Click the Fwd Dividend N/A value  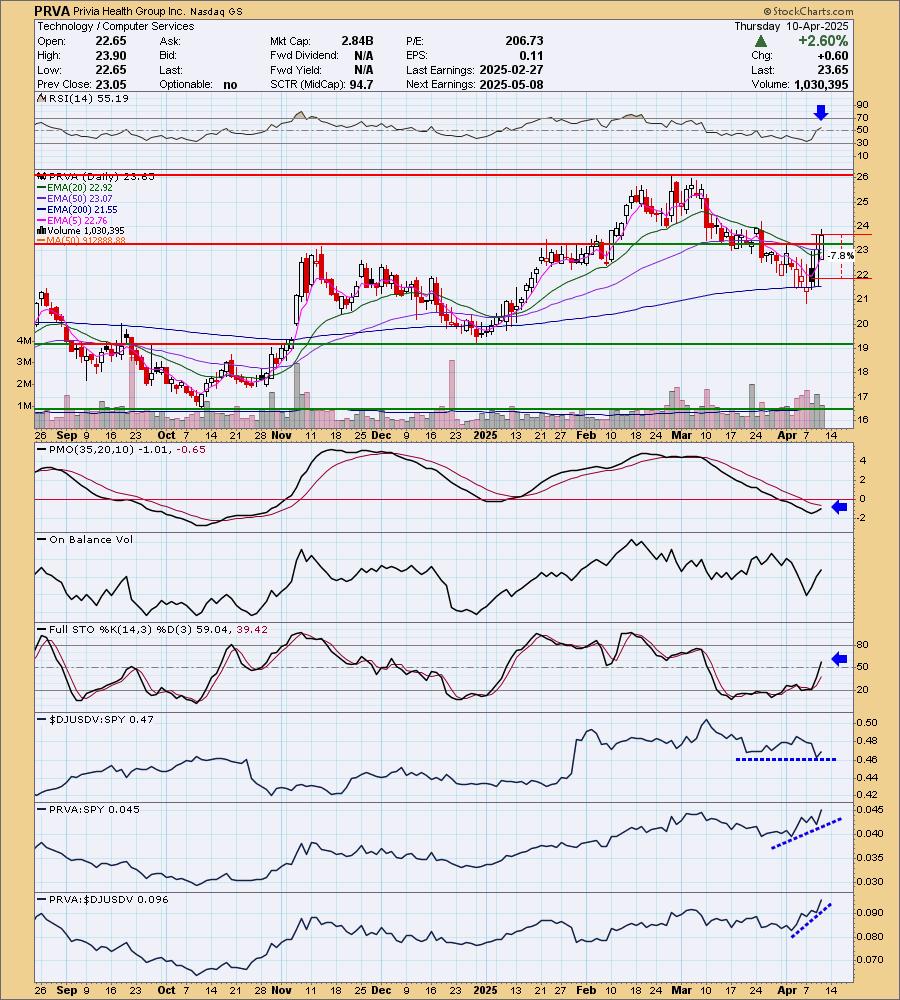coord(364,55)
